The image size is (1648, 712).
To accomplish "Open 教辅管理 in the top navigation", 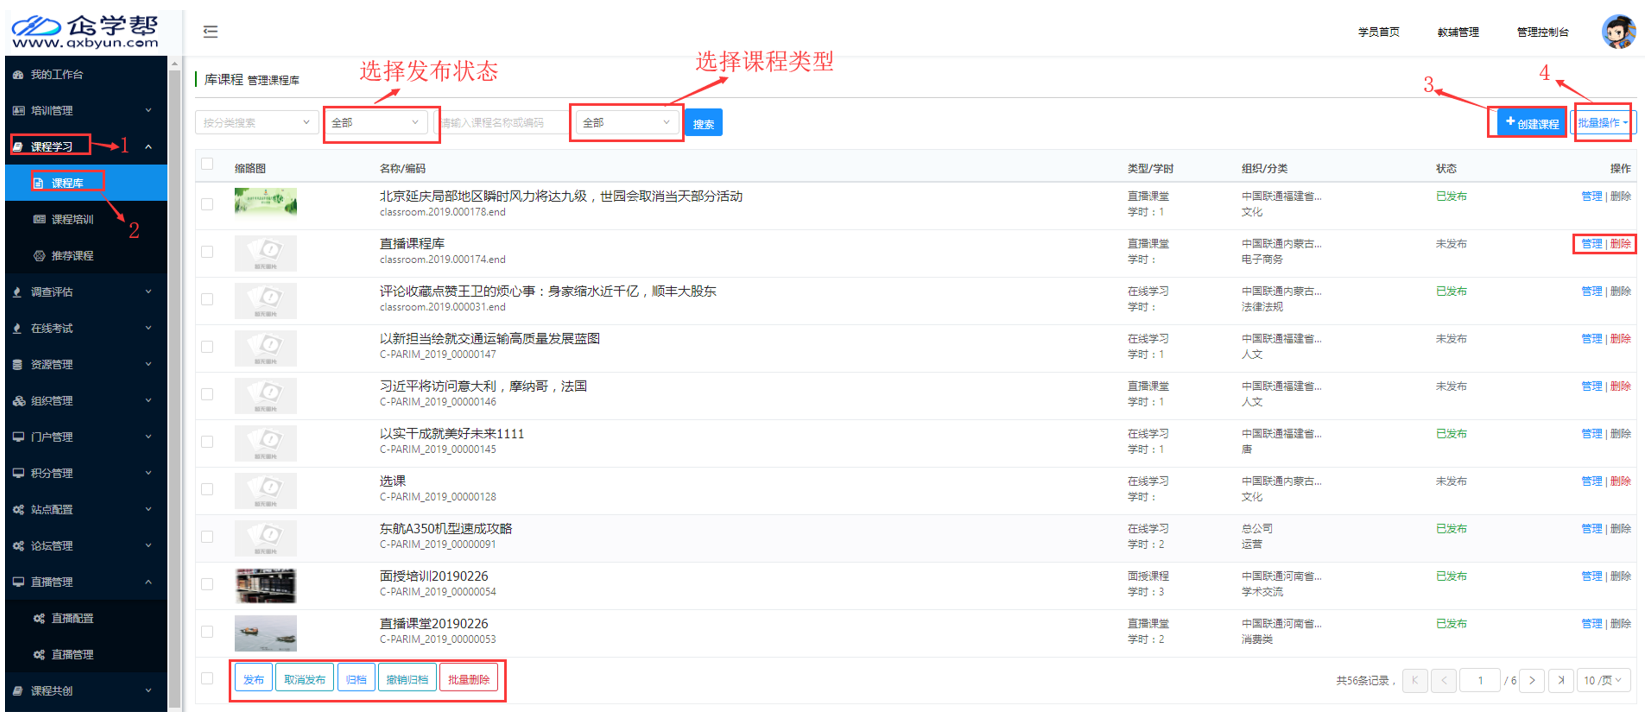I will pyautogui.click(x=1457, y=33).
